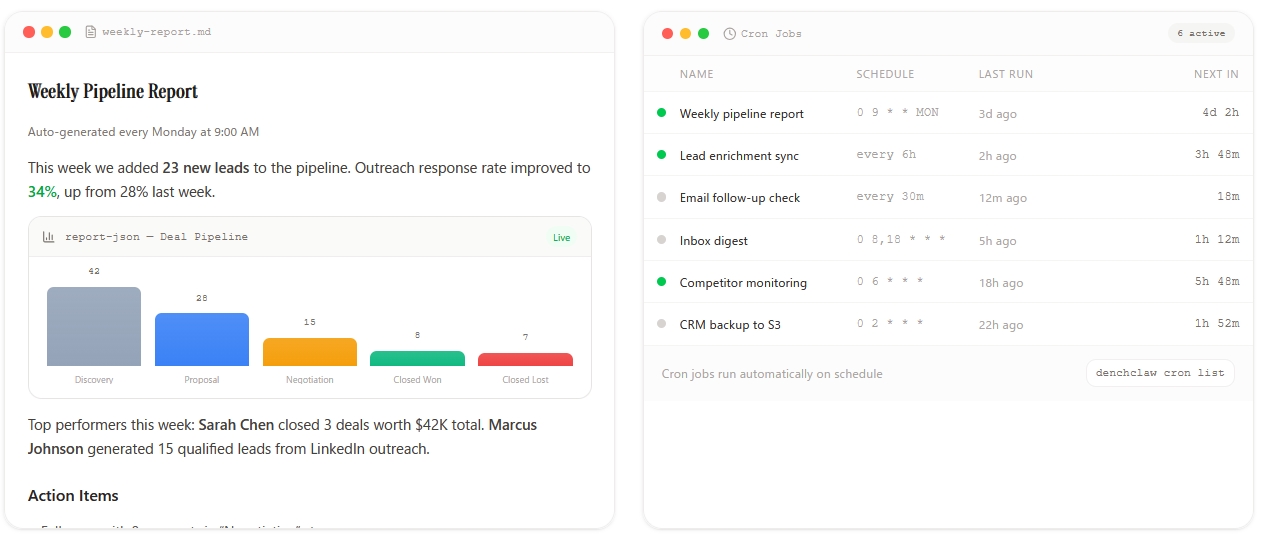Click the green status dot for Competitor monitoring

tap(661, 282)
